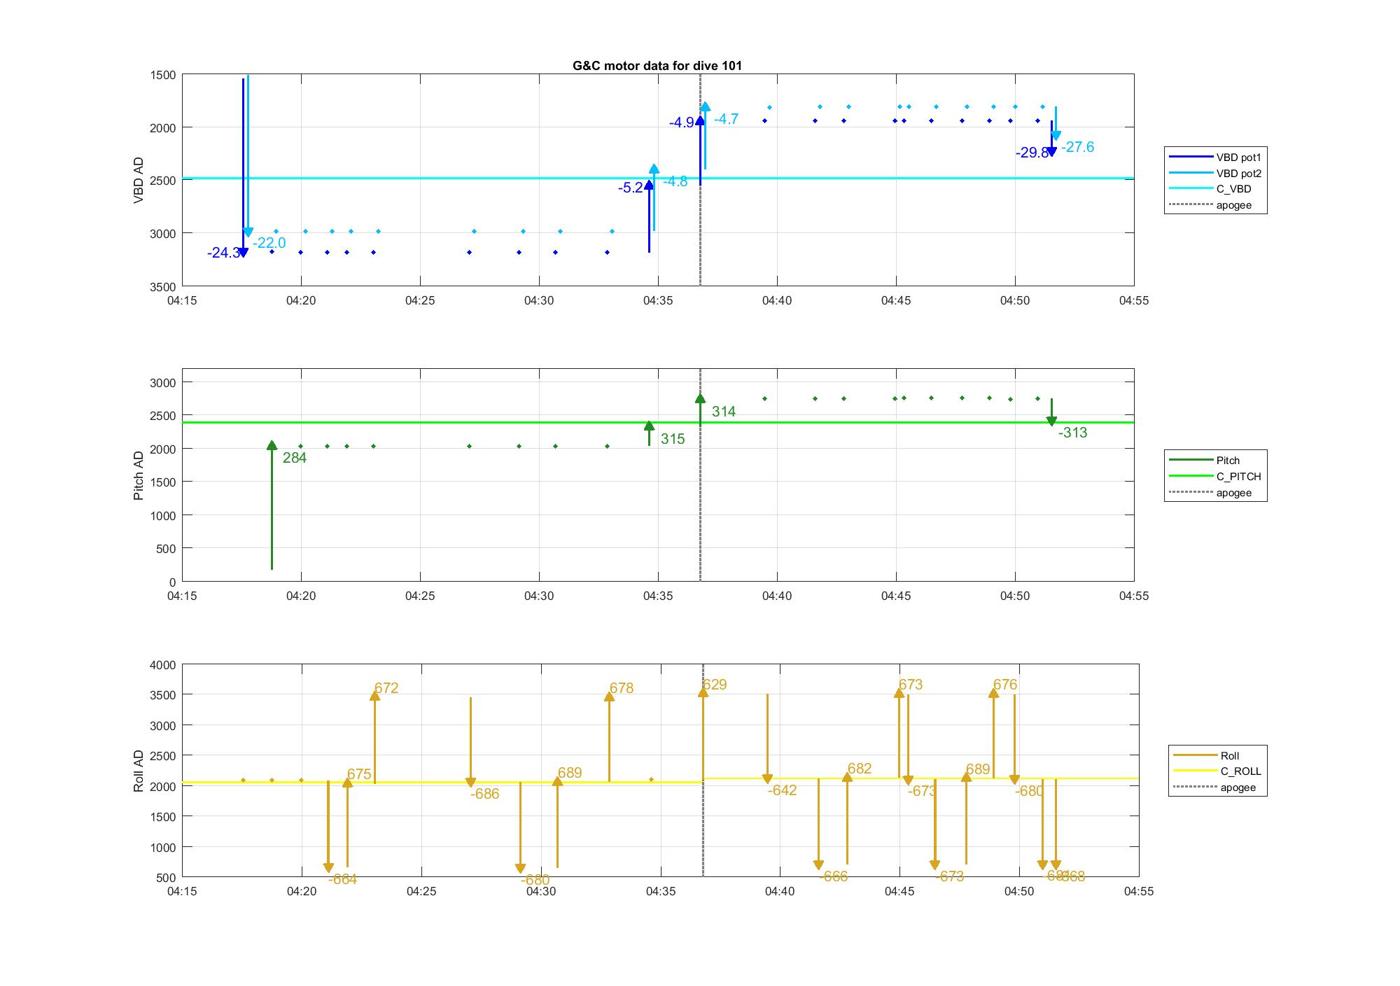Click the '675' roll data label

click(x=359, y=775)
